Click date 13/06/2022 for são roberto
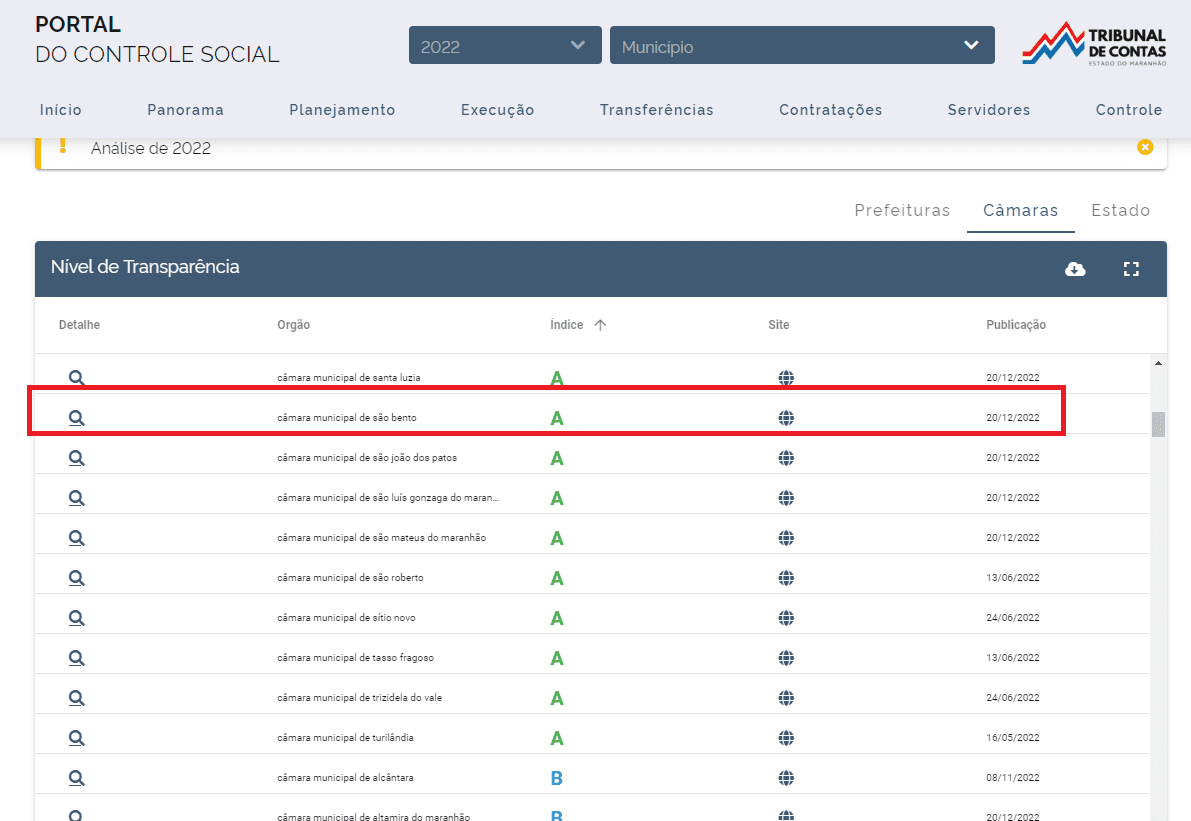Screen dimensions: 1191x821 [1013, 578]
